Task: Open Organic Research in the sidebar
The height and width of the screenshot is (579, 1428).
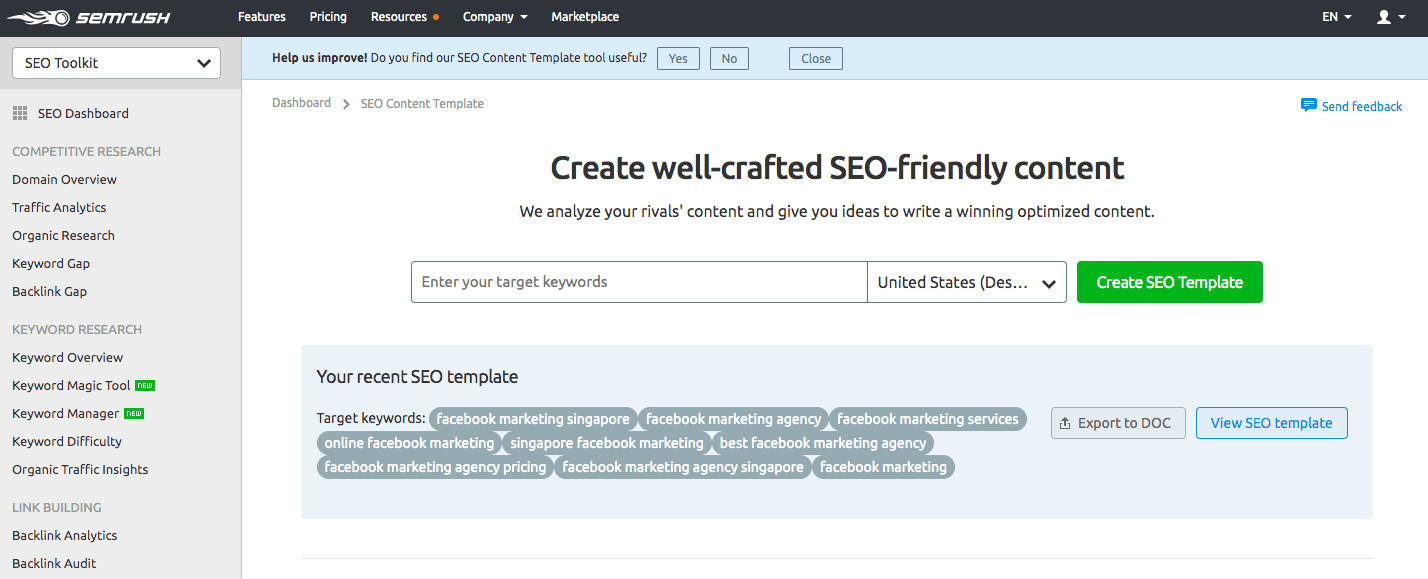Action: 63,236
